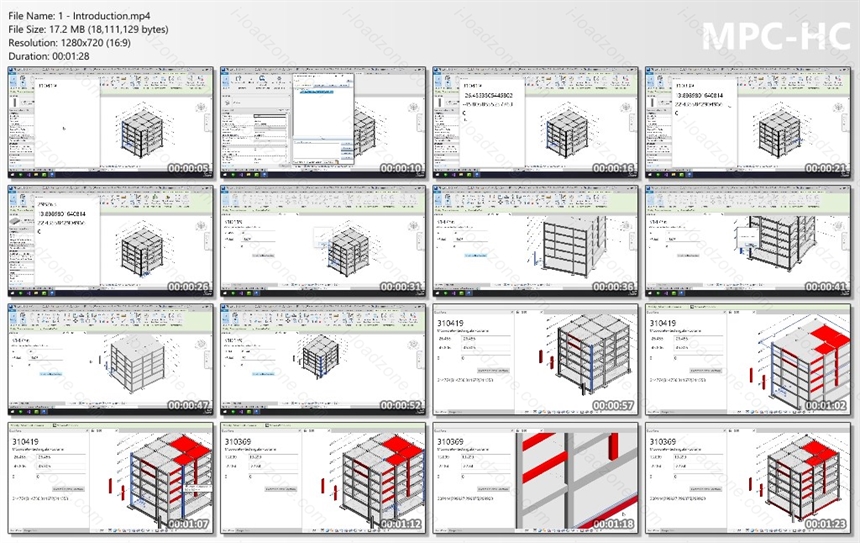
Task: Click the final thumbnail at 00:01:23
Action: click(748, 478)
